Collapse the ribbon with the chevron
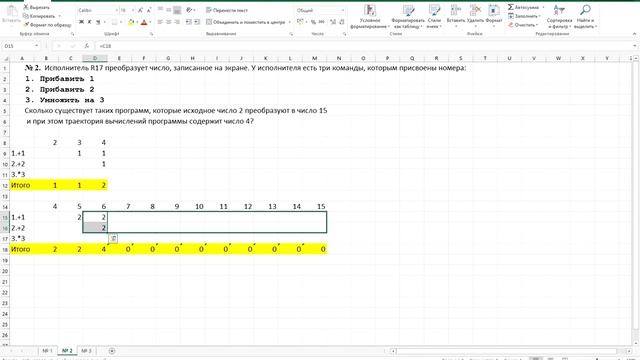This screenshot has height=360, width=640. [x=634, y=34]
